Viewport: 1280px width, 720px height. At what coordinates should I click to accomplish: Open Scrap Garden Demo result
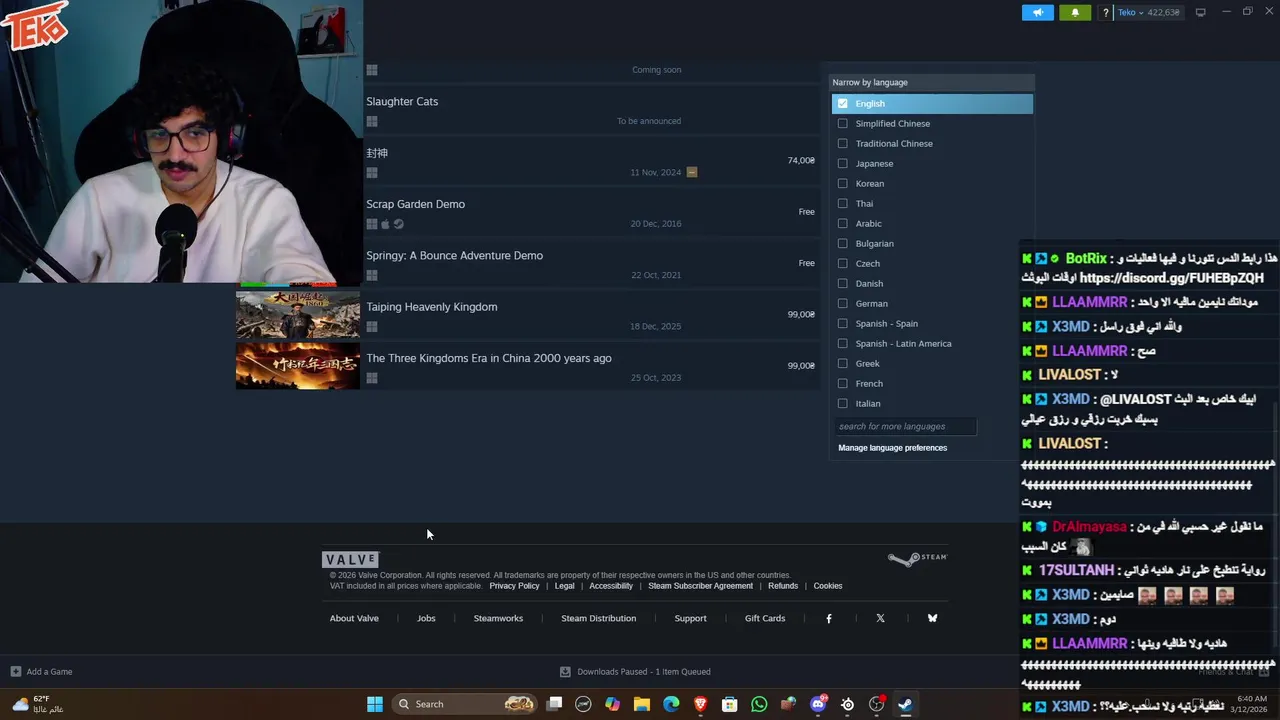tap(415, 204)
